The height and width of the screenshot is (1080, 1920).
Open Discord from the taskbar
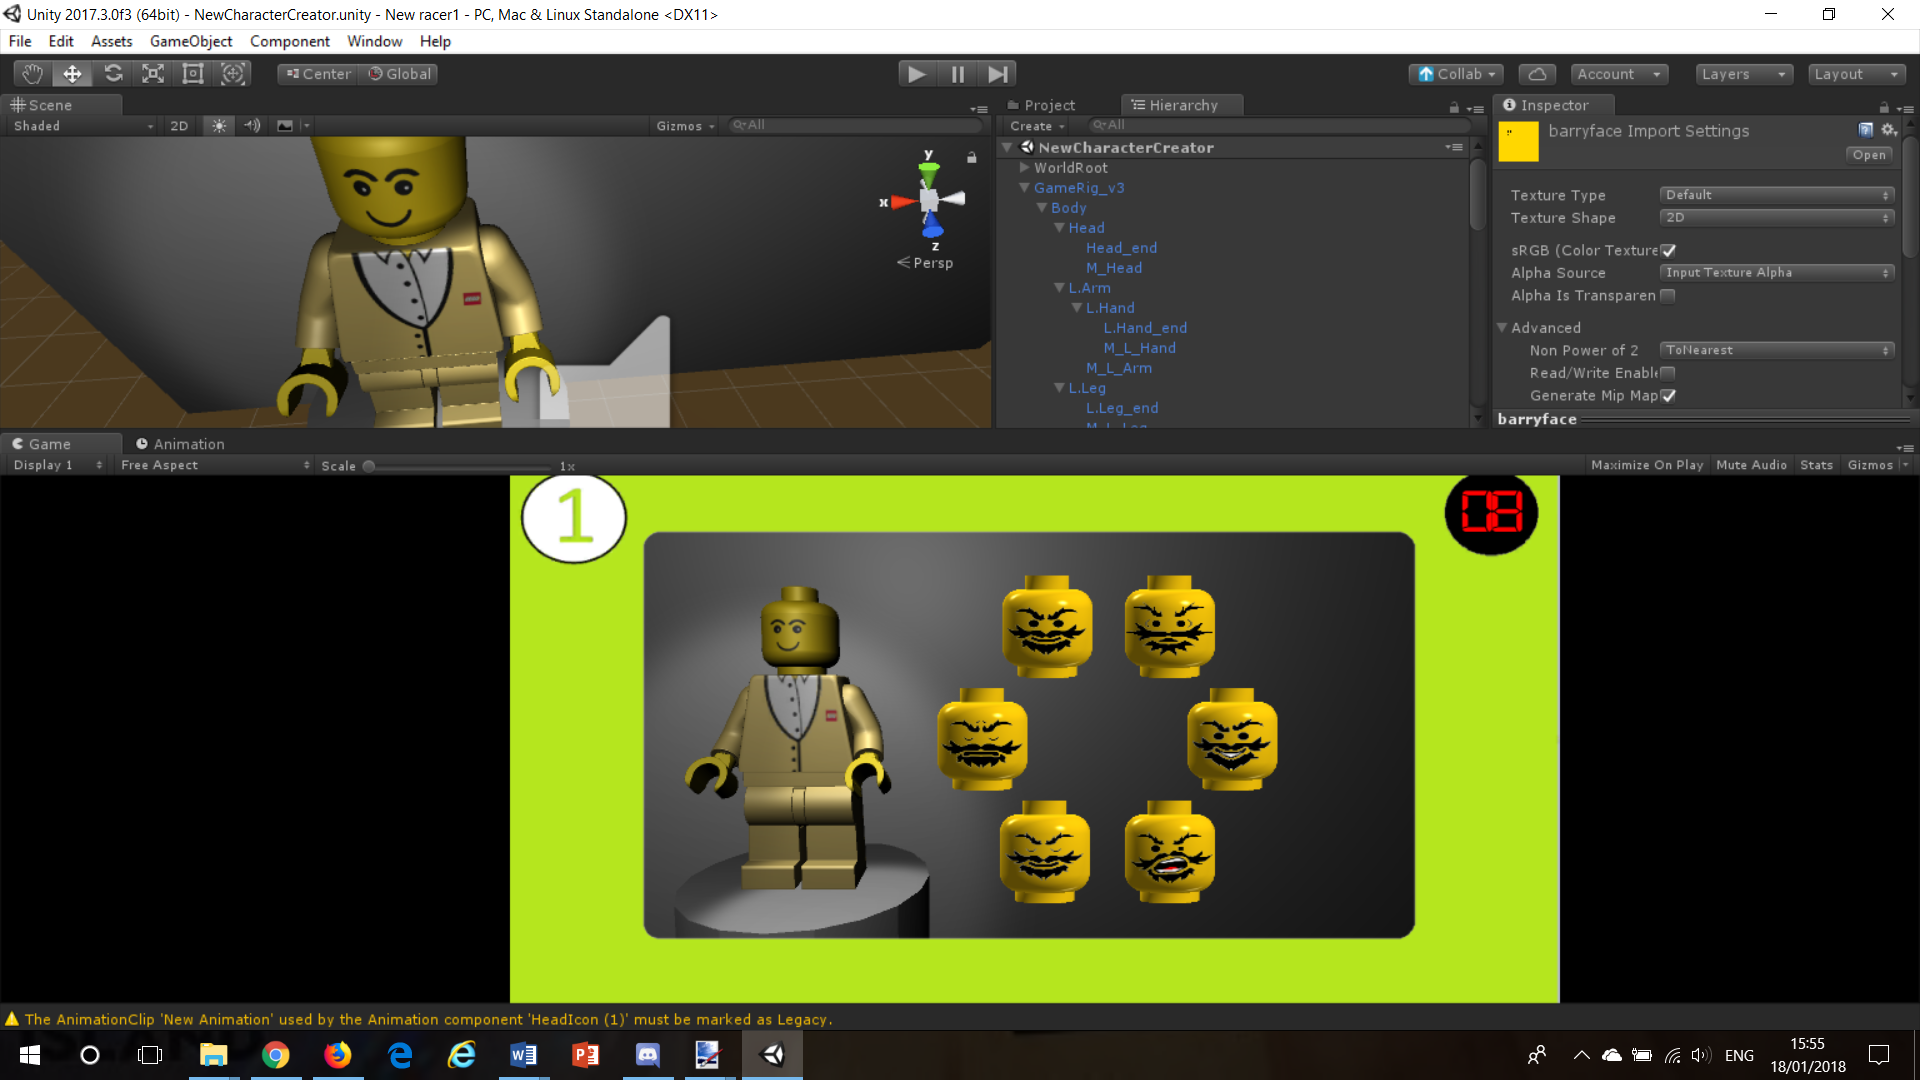point(647,1055)
